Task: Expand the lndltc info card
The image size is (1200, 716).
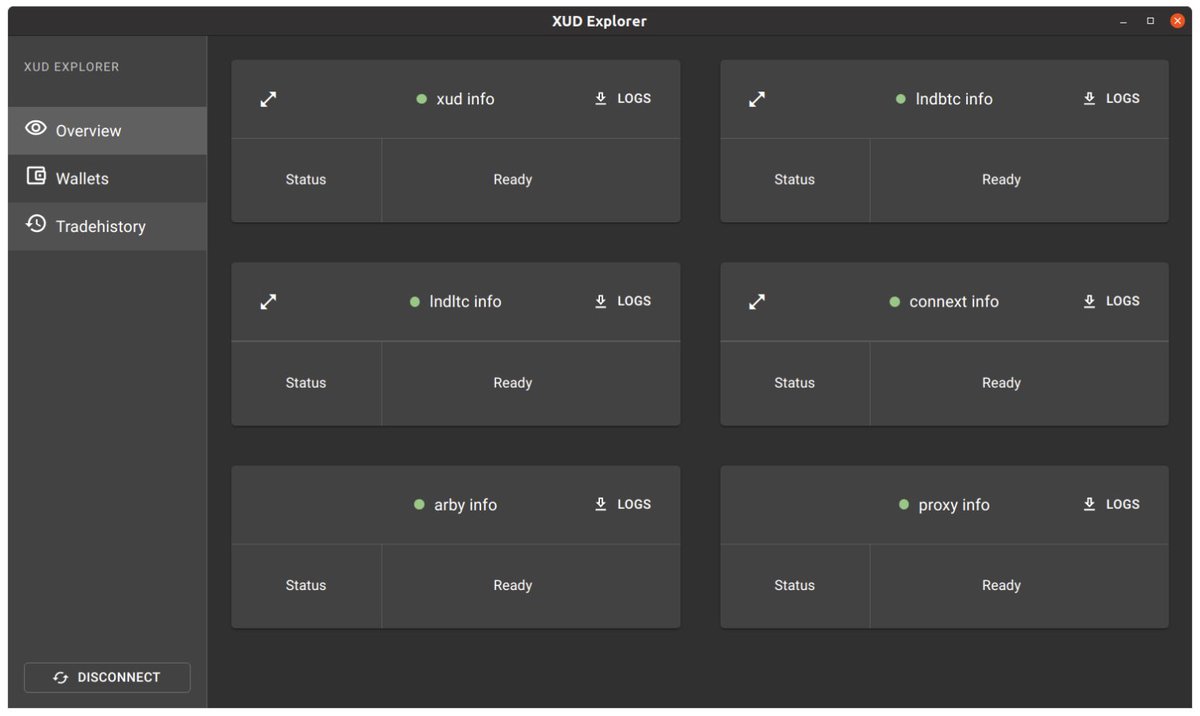Action: (x=268, y=301)
